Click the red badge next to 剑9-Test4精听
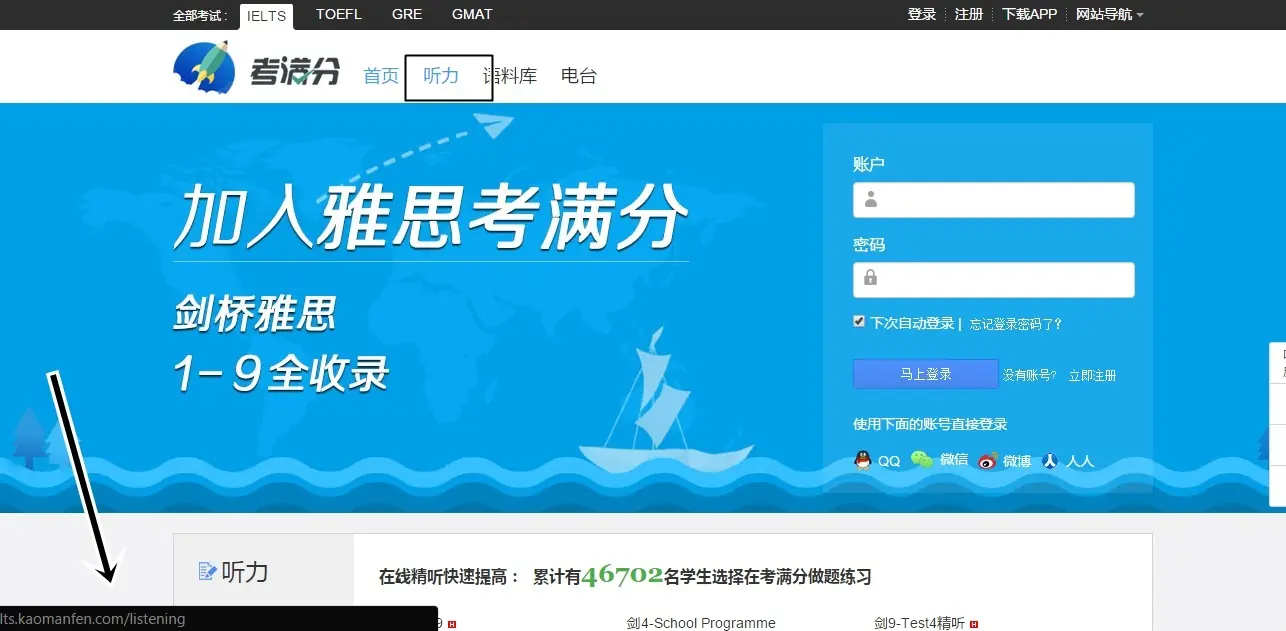The height and width of the screenshot is (631, 1286). pos(974,624)
